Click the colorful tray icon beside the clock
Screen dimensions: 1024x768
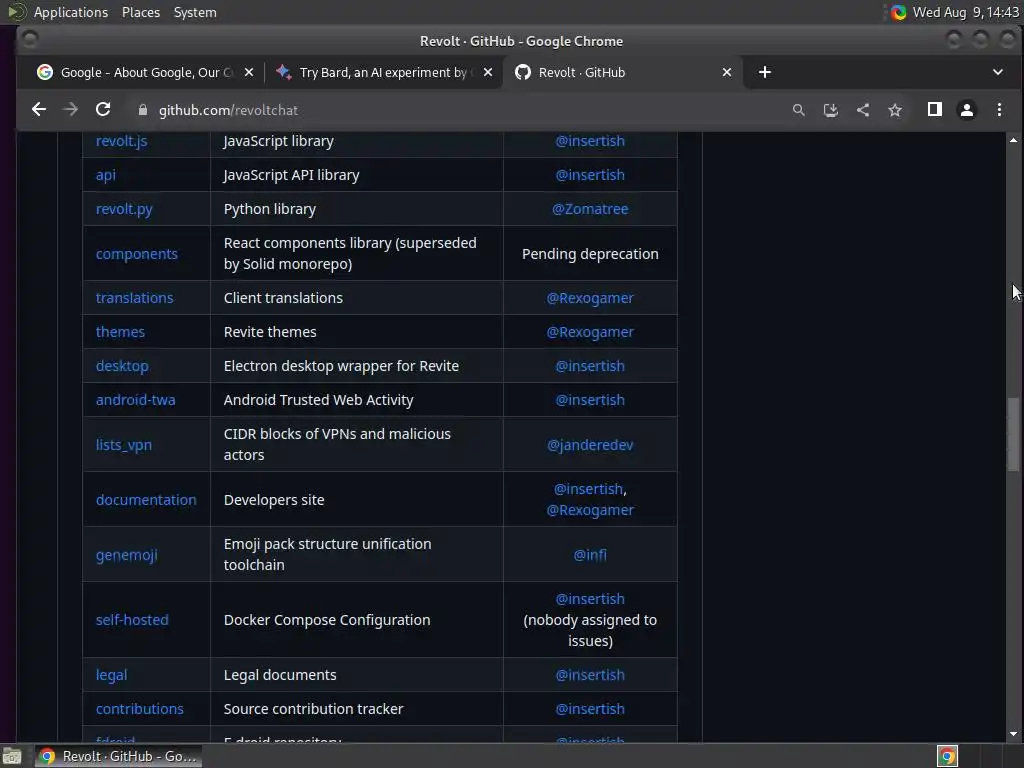pyautogui.click(x=899, y=12)
